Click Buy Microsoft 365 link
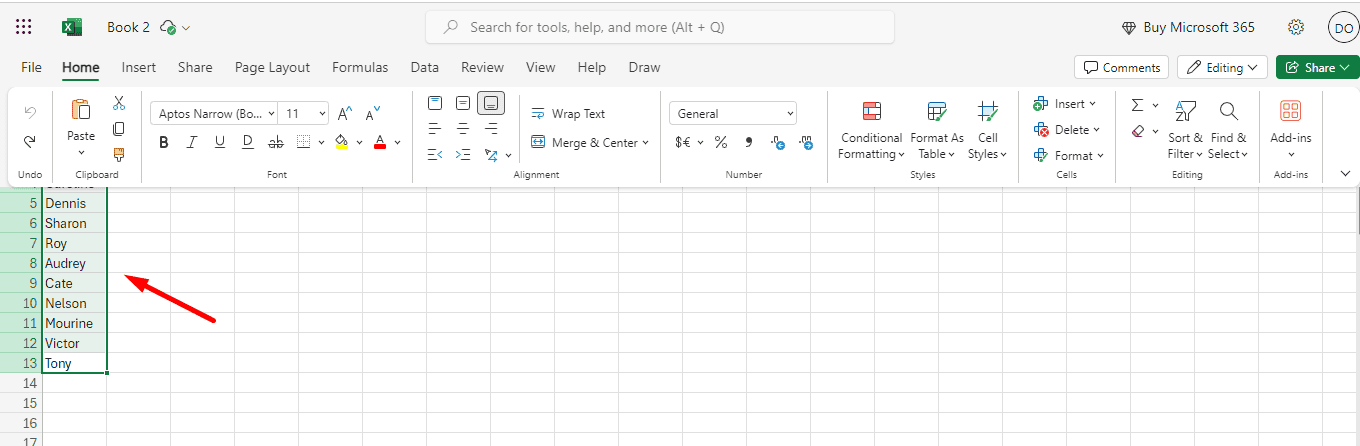Screen dimensions: 1360x446 click(1188, 27)
